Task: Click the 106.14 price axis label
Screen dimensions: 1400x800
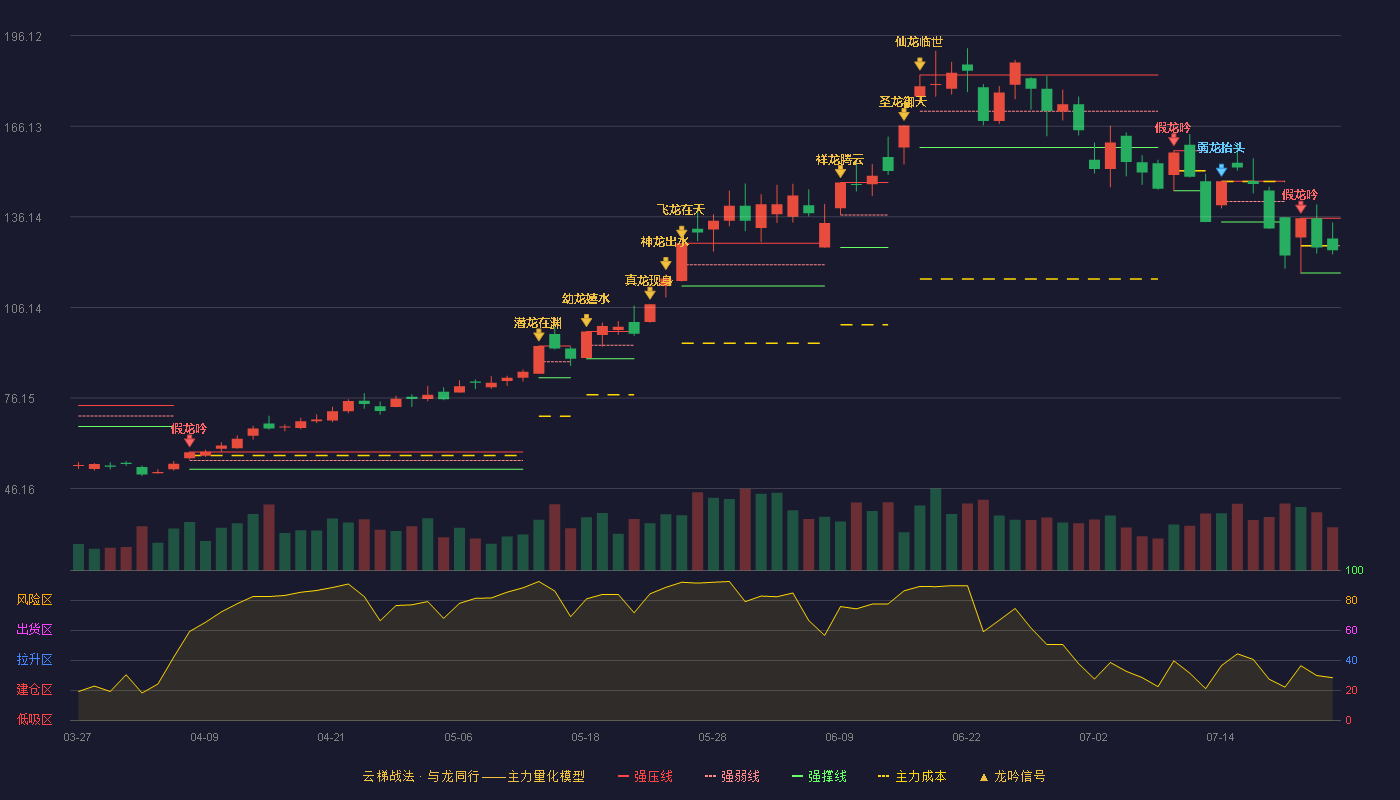Action: pyautogui.click(x=22, y=309)
